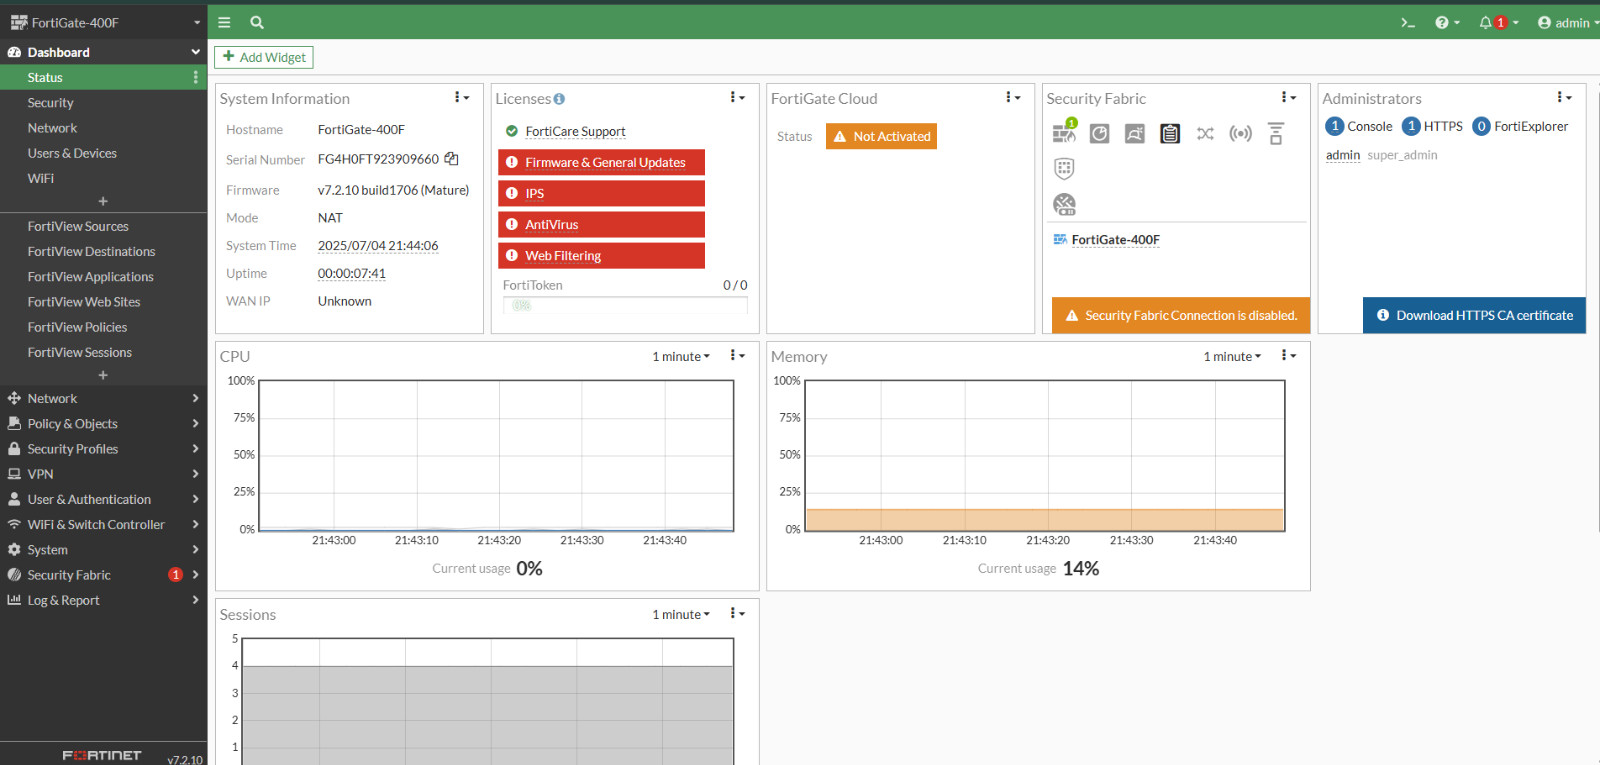Change CPU chart 1 minute time range
The height and width of the screenshot is (765, 1600).
[681, 357]
